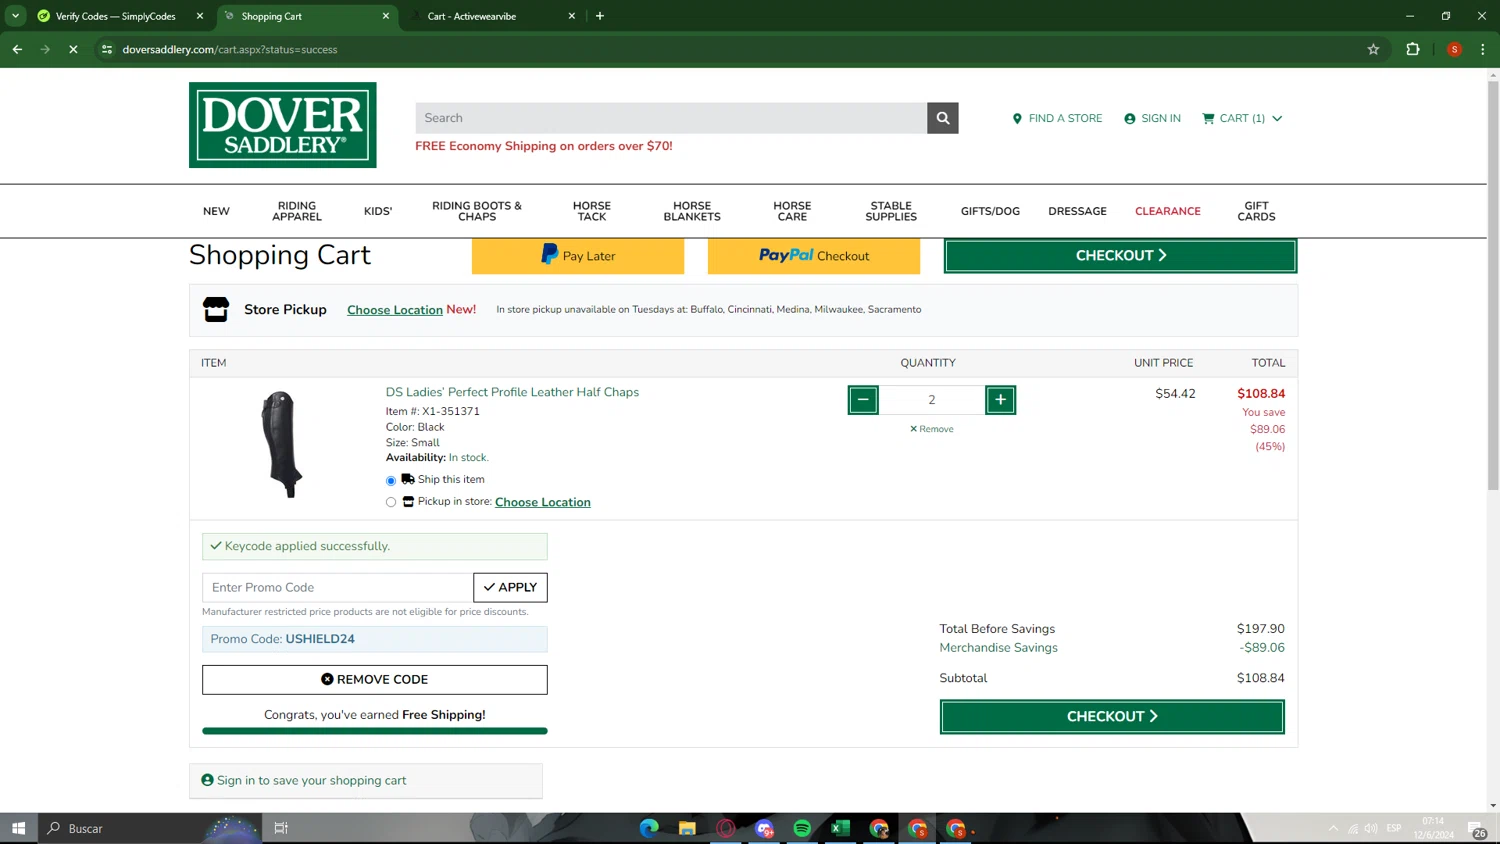Open Microsoft Edge from taskbar
The height and width of the screenshot is (844, 1500).
(649, 828)
